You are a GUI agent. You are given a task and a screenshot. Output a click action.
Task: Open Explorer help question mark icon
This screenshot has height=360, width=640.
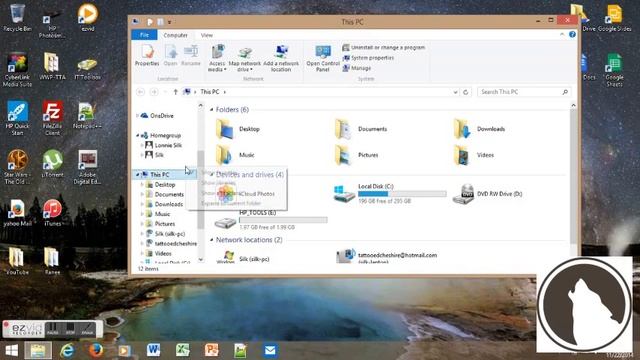(572, 35)
